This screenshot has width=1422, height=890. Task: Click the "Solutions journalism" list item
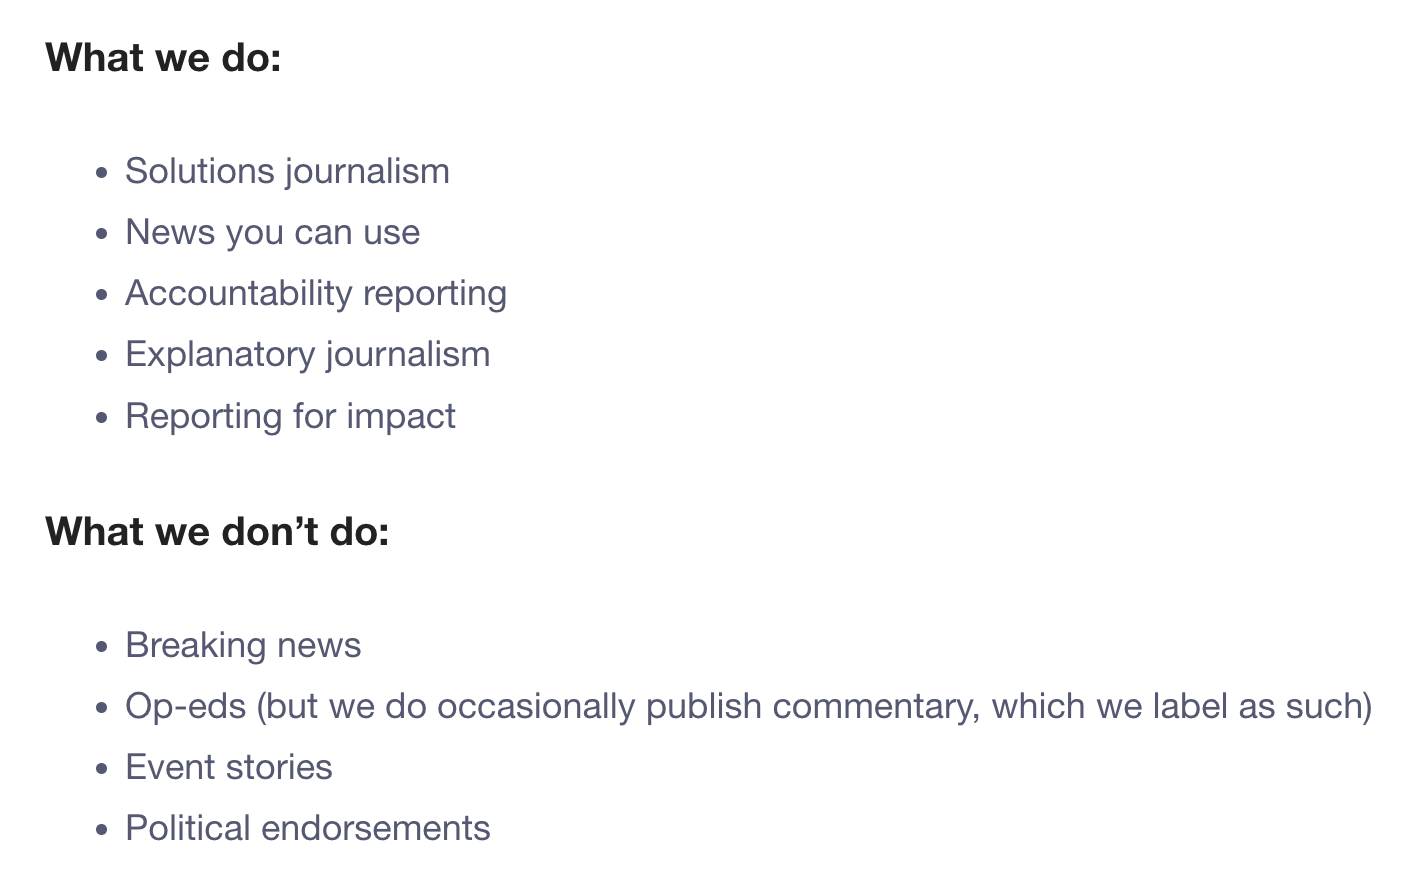[287, 171]
